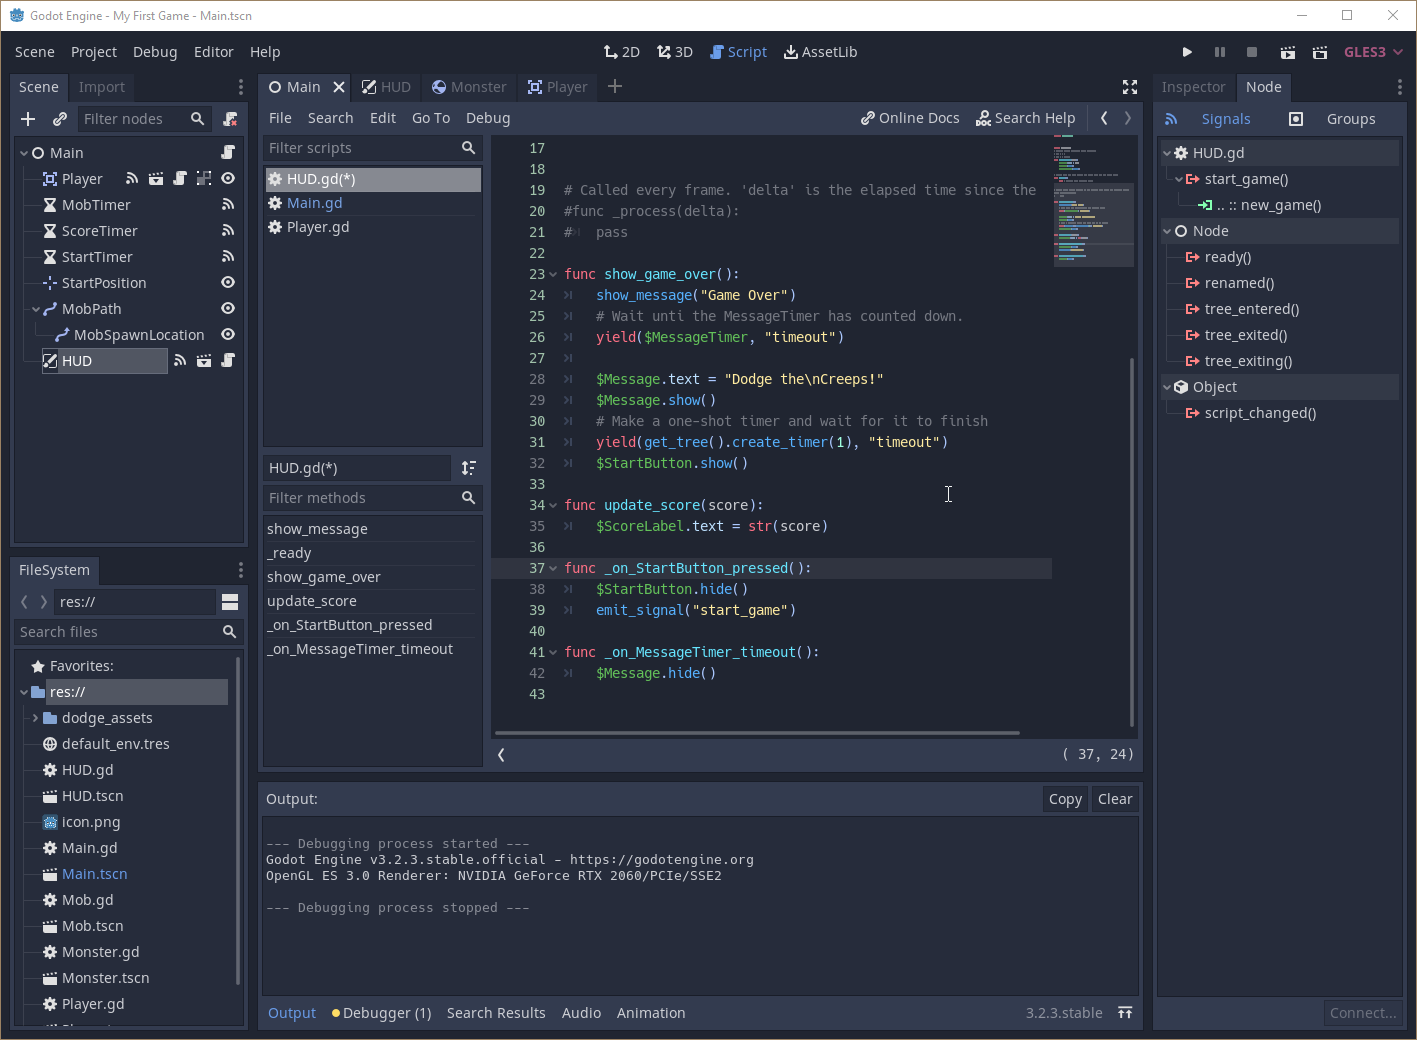
Task: Open Debugger (1) bottom panel
Action: 382,1013
